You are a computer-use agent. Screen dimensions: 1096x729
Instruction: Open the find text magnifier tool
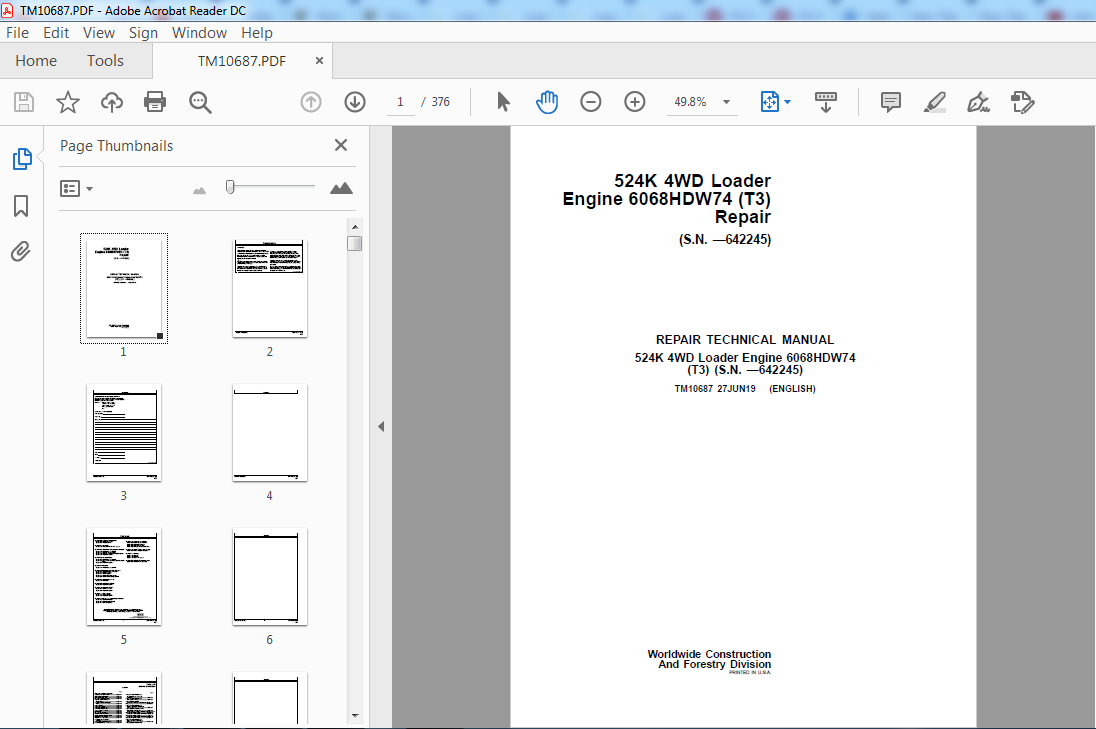pyautogui.click(x=200, y=102)
